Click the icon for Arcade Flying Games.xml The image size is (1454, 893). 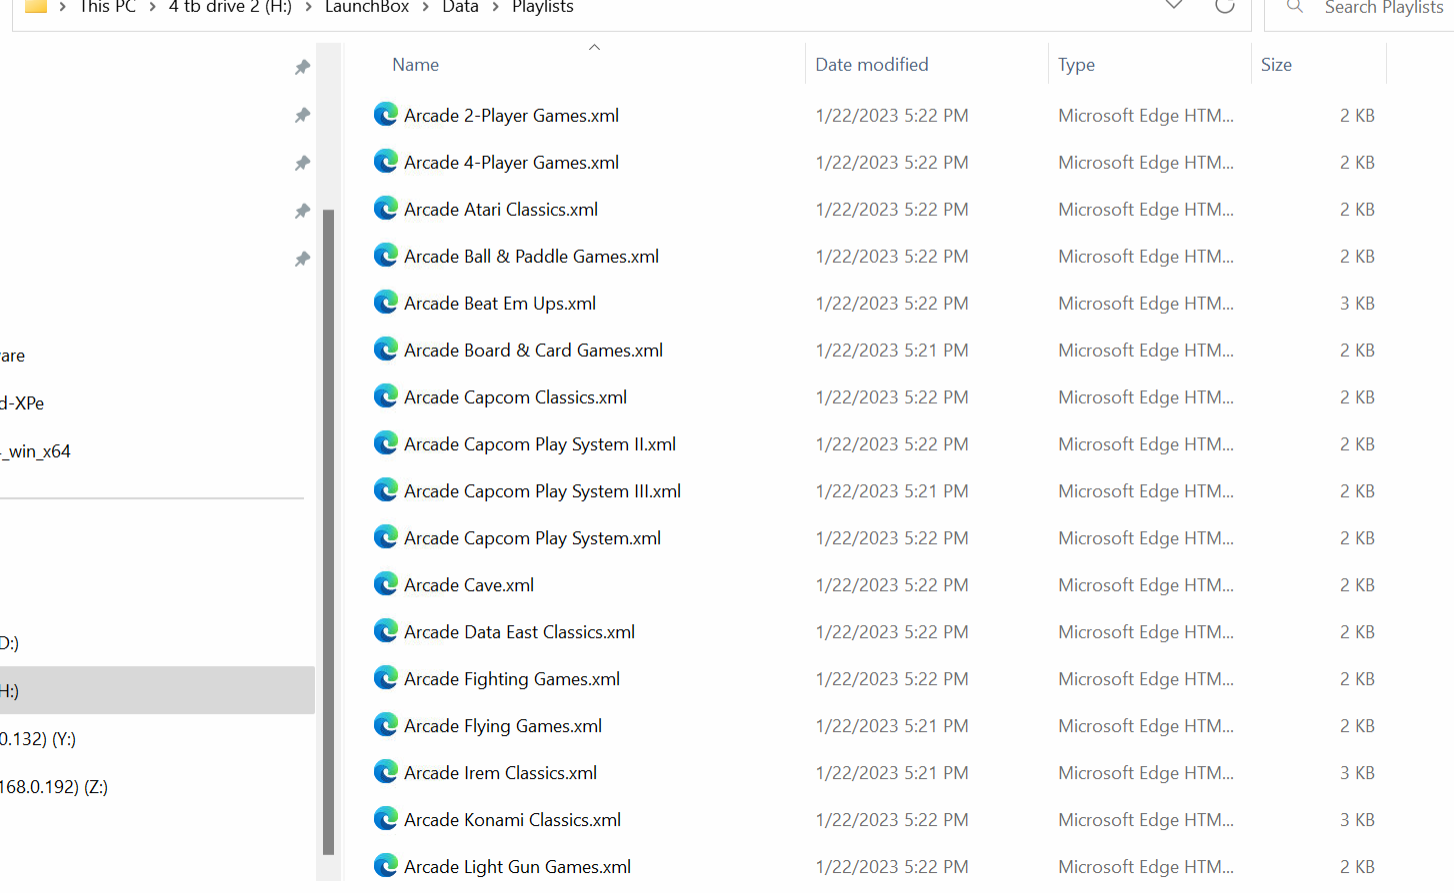(x=386, y=725)
